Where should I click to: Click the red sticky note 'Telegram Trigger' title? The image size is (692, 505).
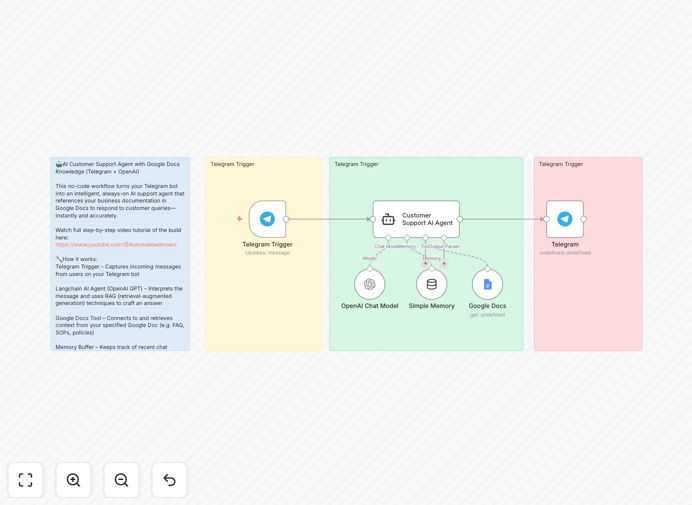[x=560, y=164]
